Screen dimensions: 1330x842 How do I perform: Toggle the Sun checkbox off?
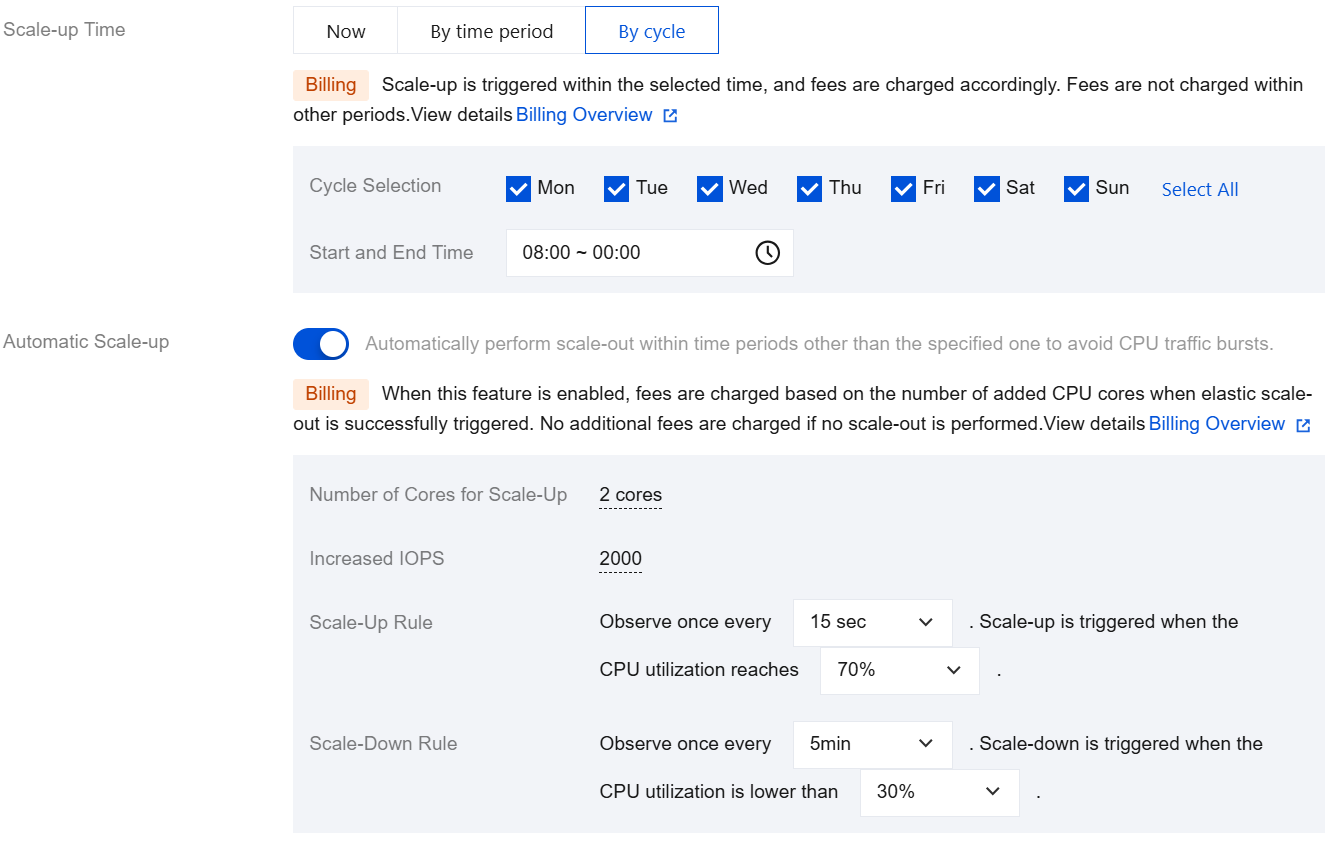(x=1076, y=189)
